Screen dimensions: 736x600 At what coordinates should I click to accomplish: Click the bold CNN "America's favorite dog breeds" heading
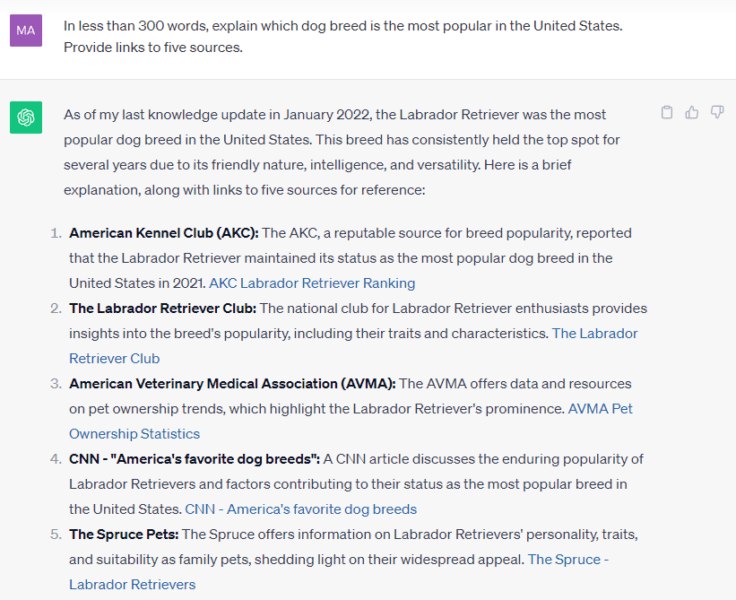coord(194,459)
